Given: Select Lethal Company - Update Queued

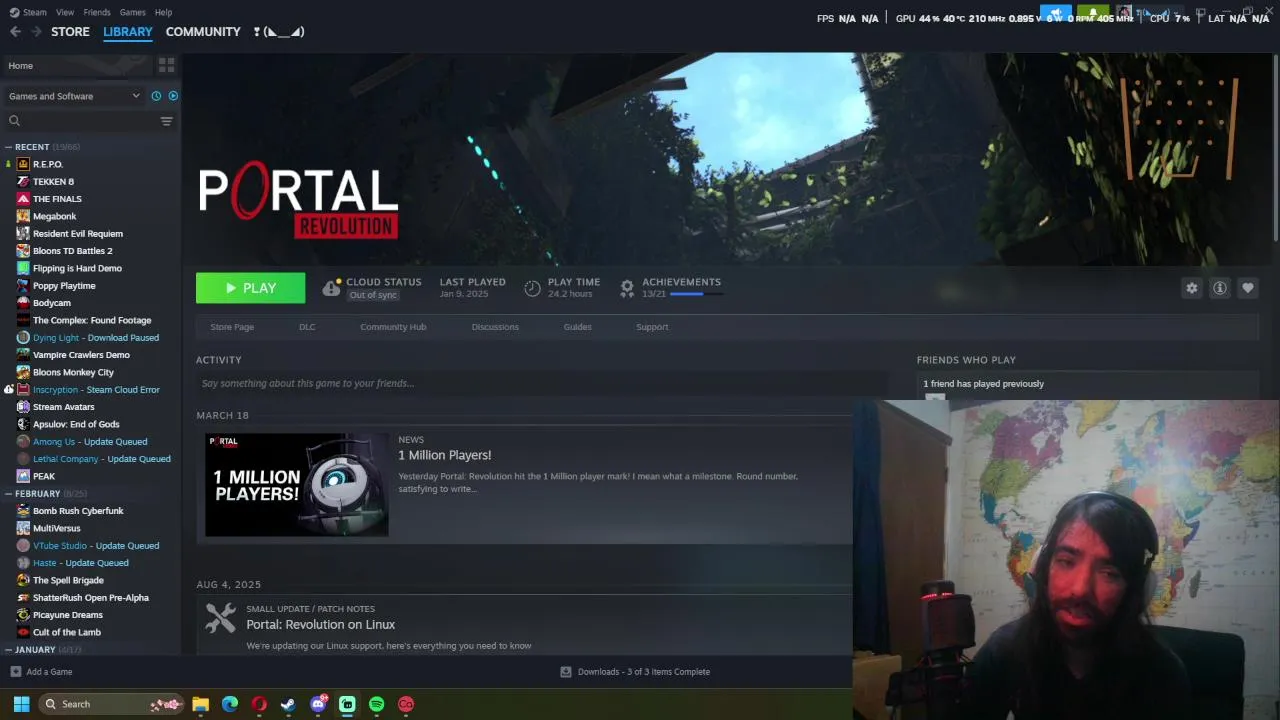Looking at the screenshot, I should (102, 459).
